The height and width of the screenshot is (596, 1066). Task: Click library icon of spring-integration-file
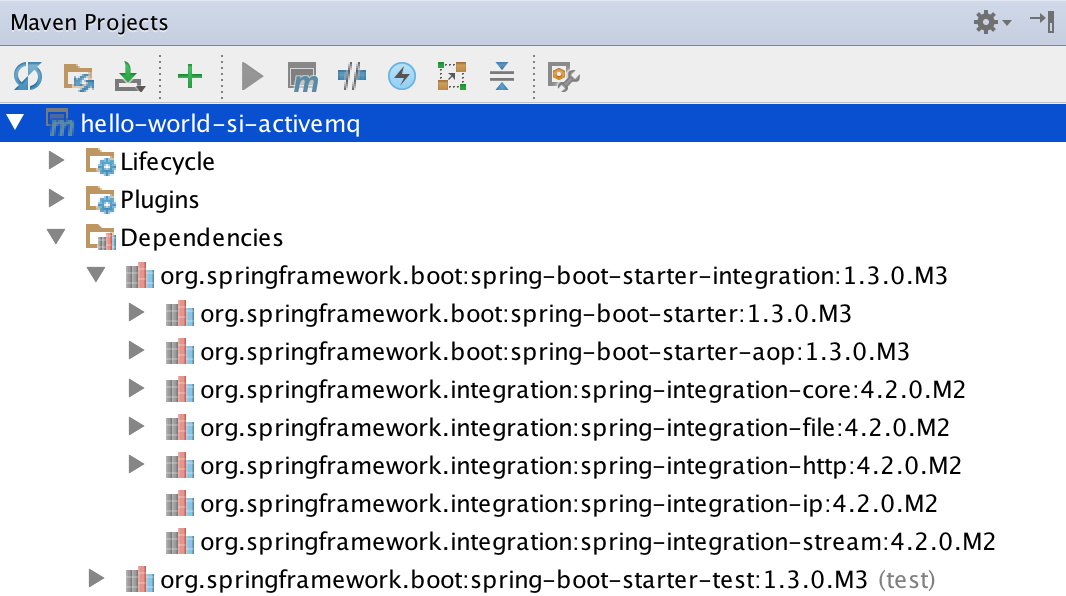click(x=180, y=427)
